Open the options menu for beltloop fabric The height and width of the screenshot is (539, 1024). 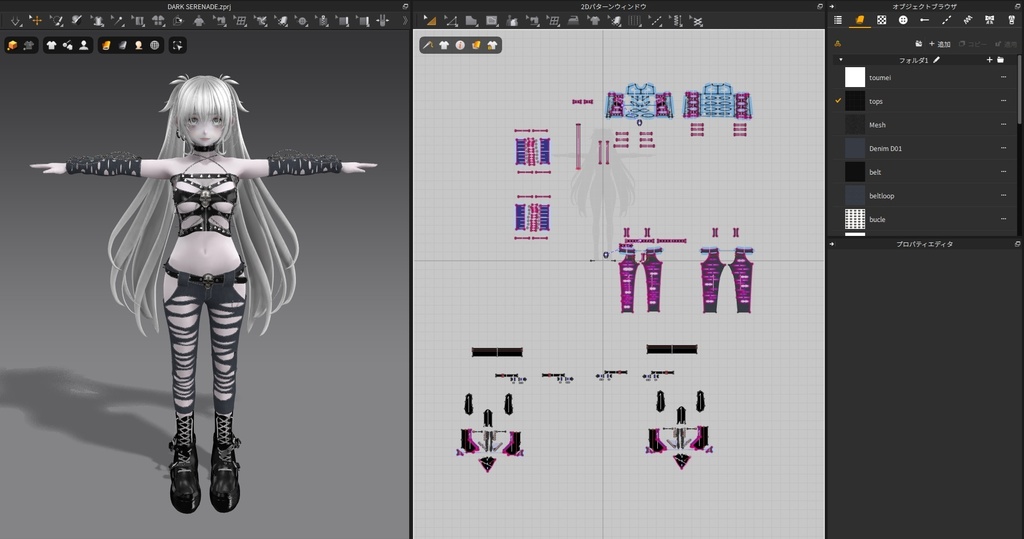tap(1004, 195)
